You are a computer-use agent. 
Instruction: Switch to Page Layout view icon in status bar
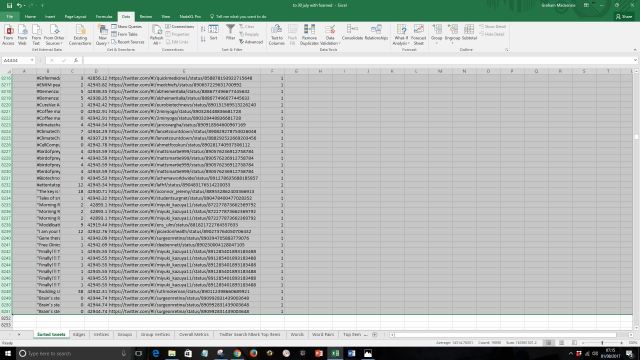562,343
